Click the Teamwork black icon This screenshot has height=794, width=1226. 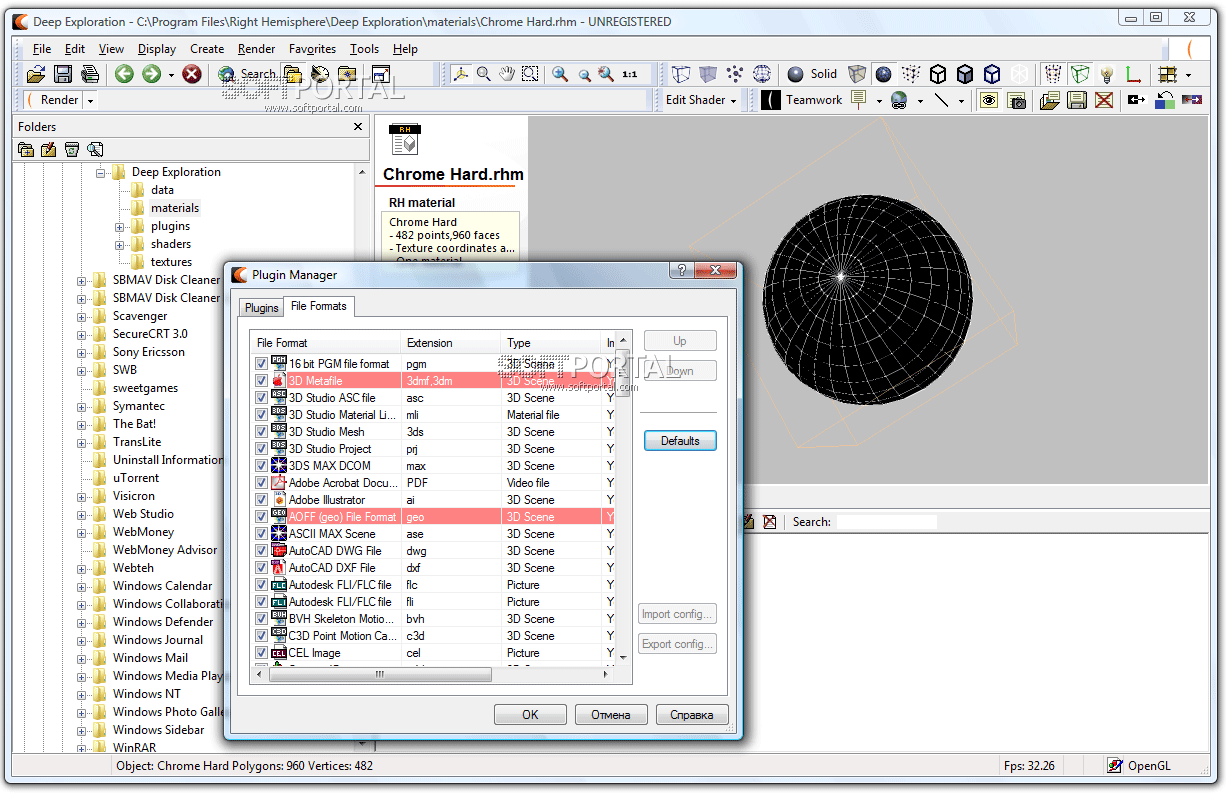pyautogui.click(x=770, y=100)
